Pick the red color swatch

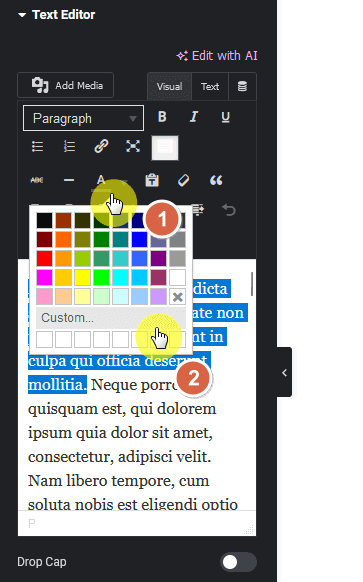(x=45, y=258)
